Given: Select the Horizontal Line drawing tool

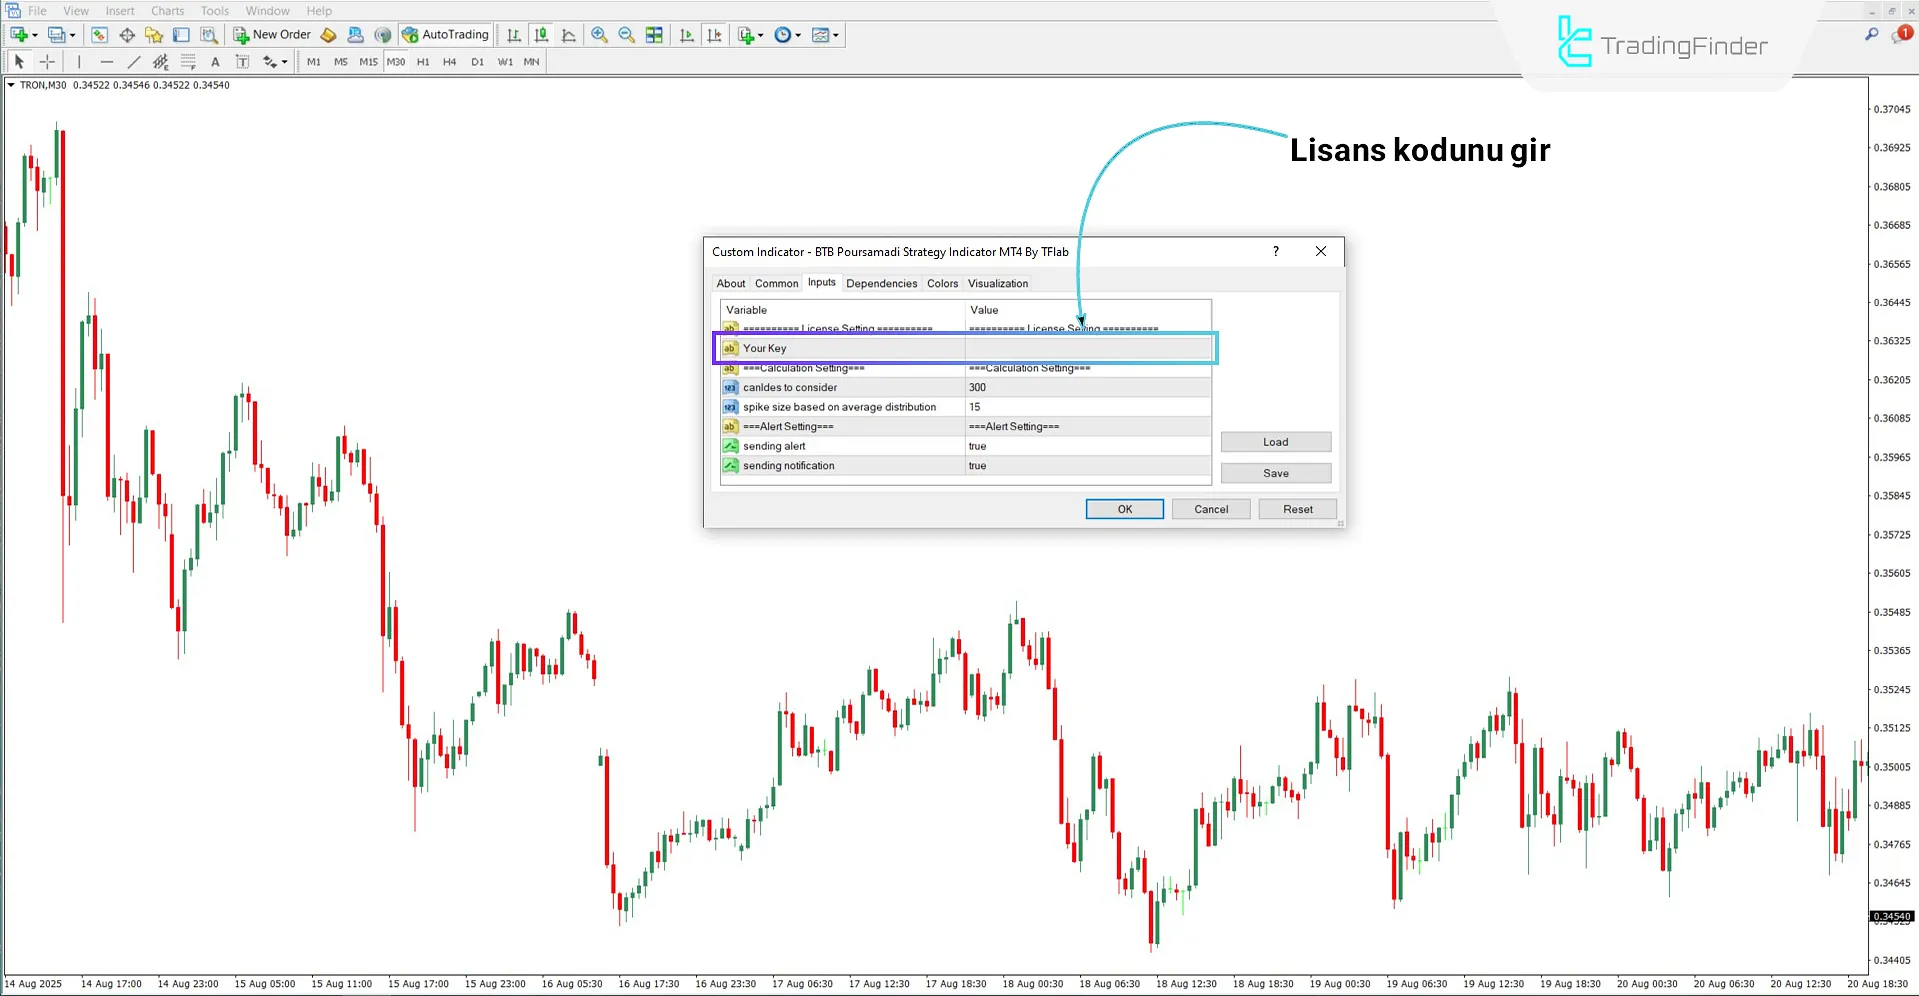Looking at the screenshot, I should [x=107, y=62].
